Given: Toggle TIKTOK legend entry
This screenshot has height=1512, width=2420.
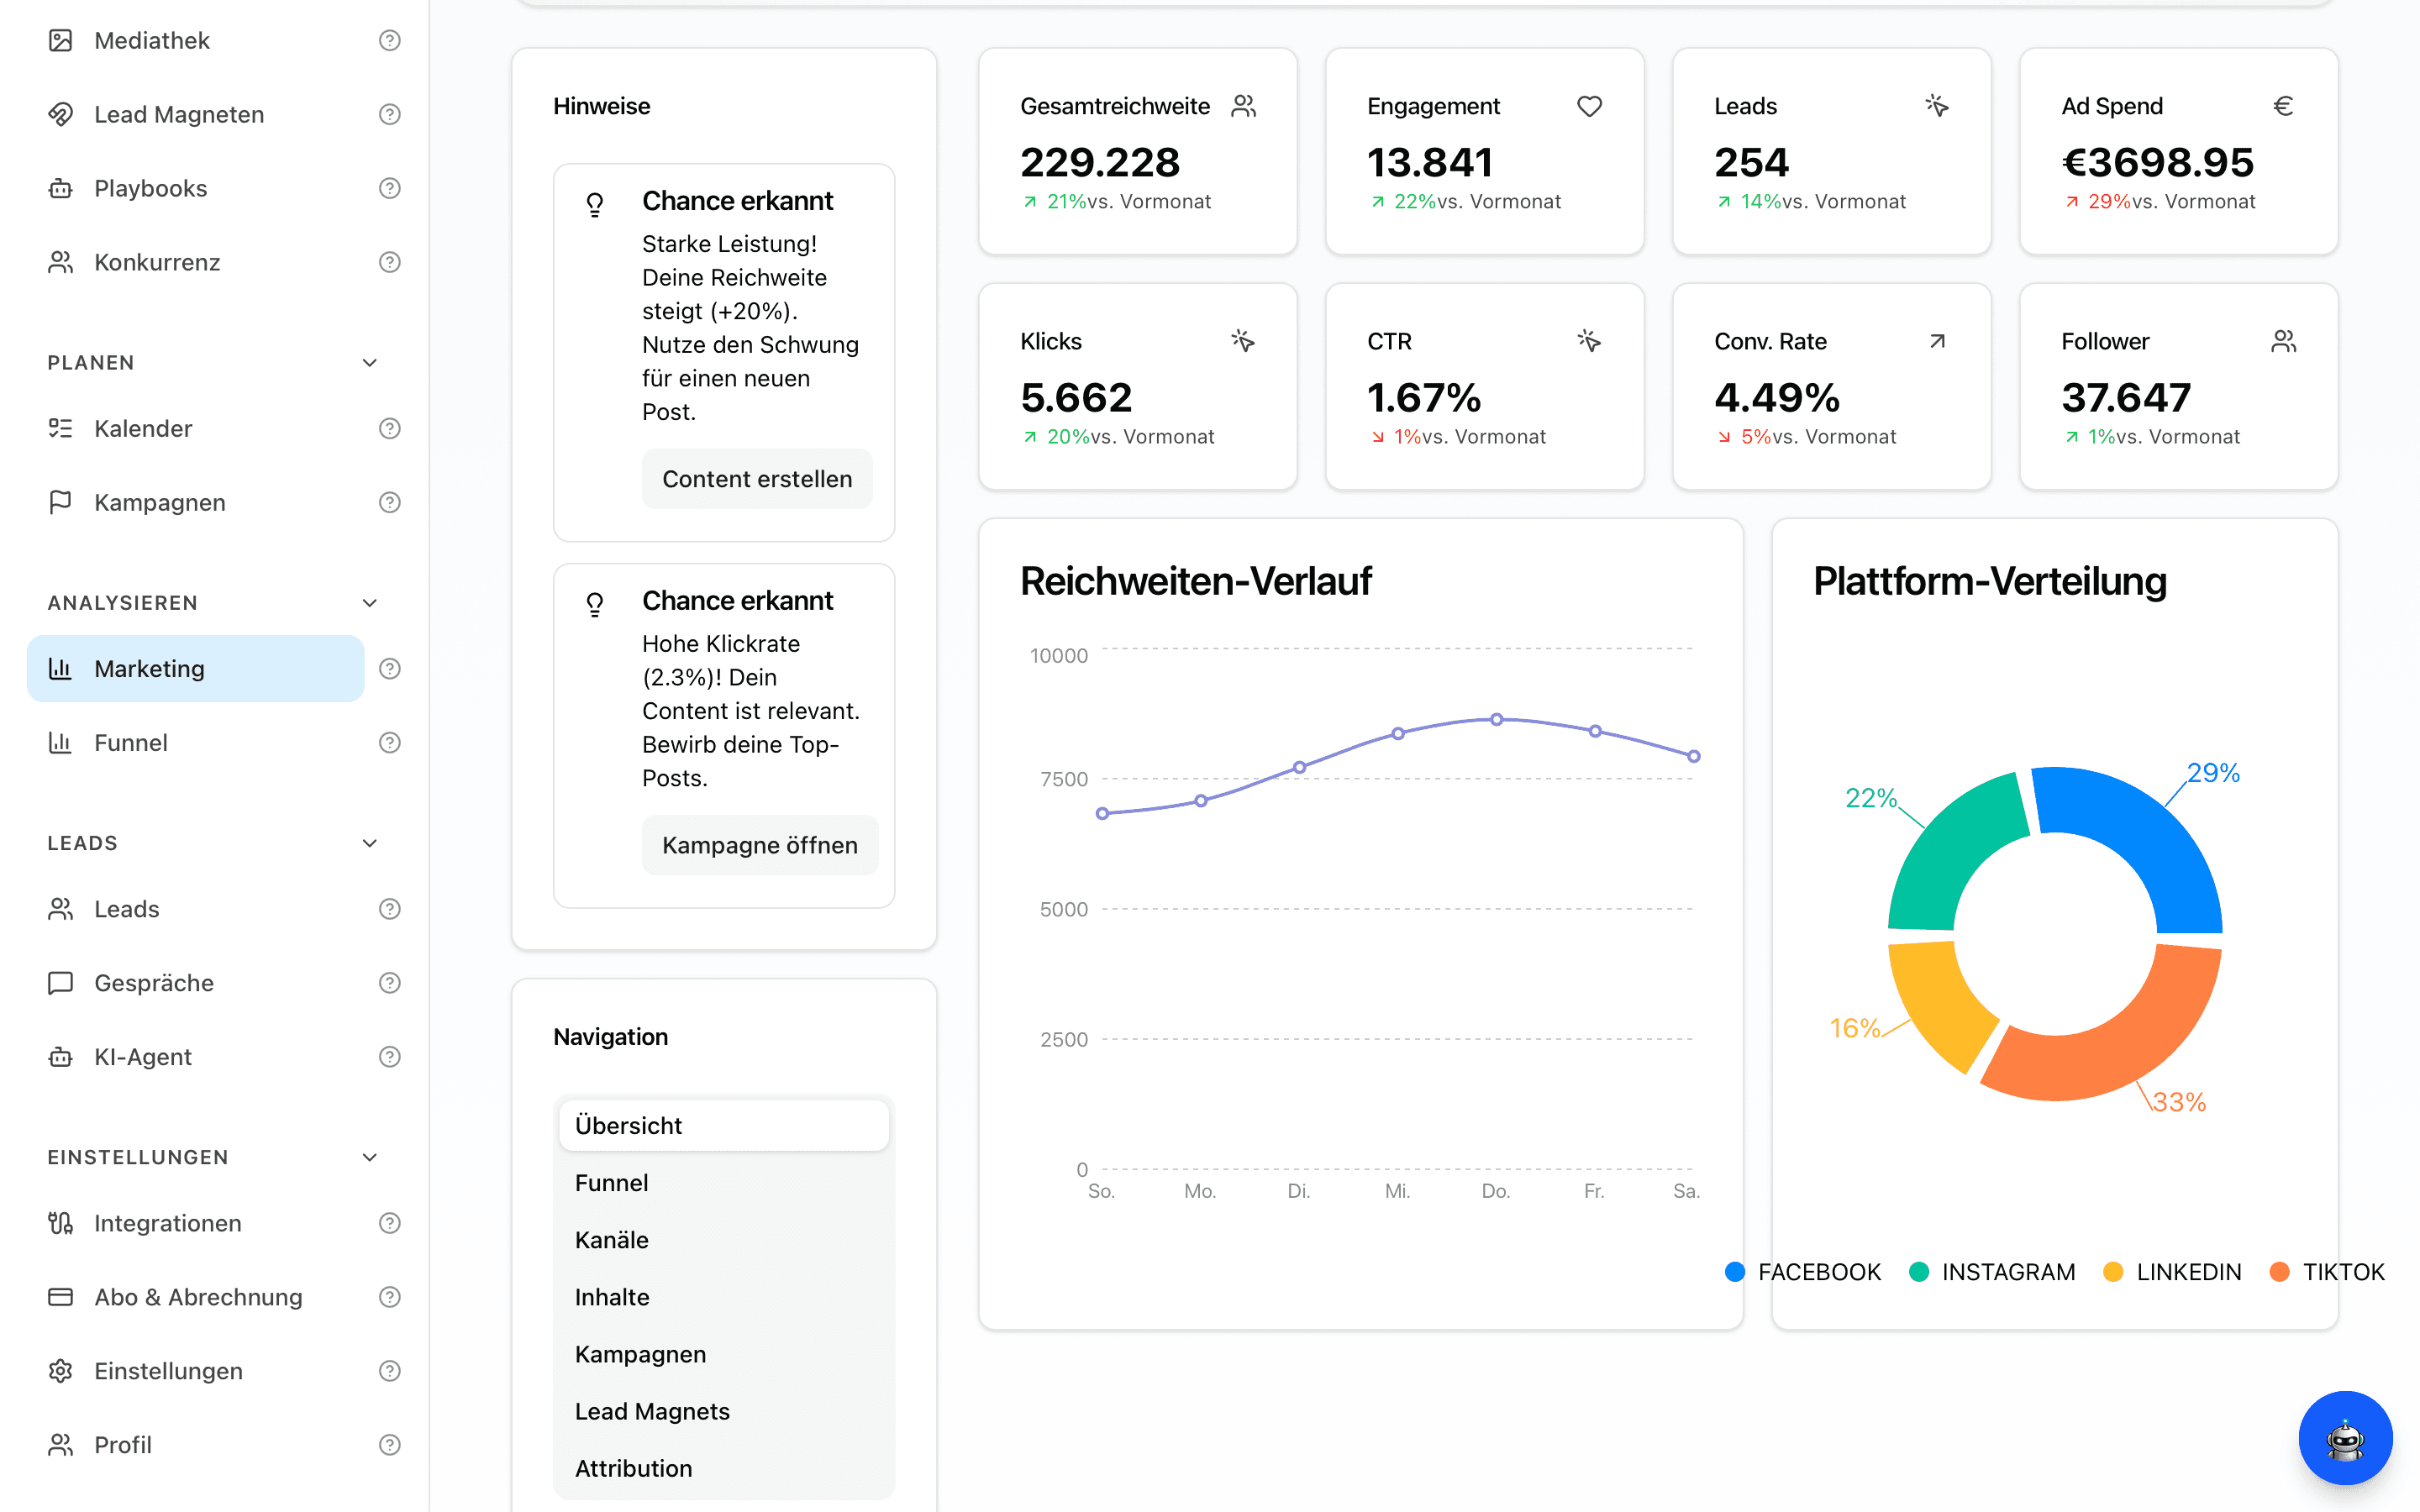Looking at the screenshot, I should tap(2327, 1272).
